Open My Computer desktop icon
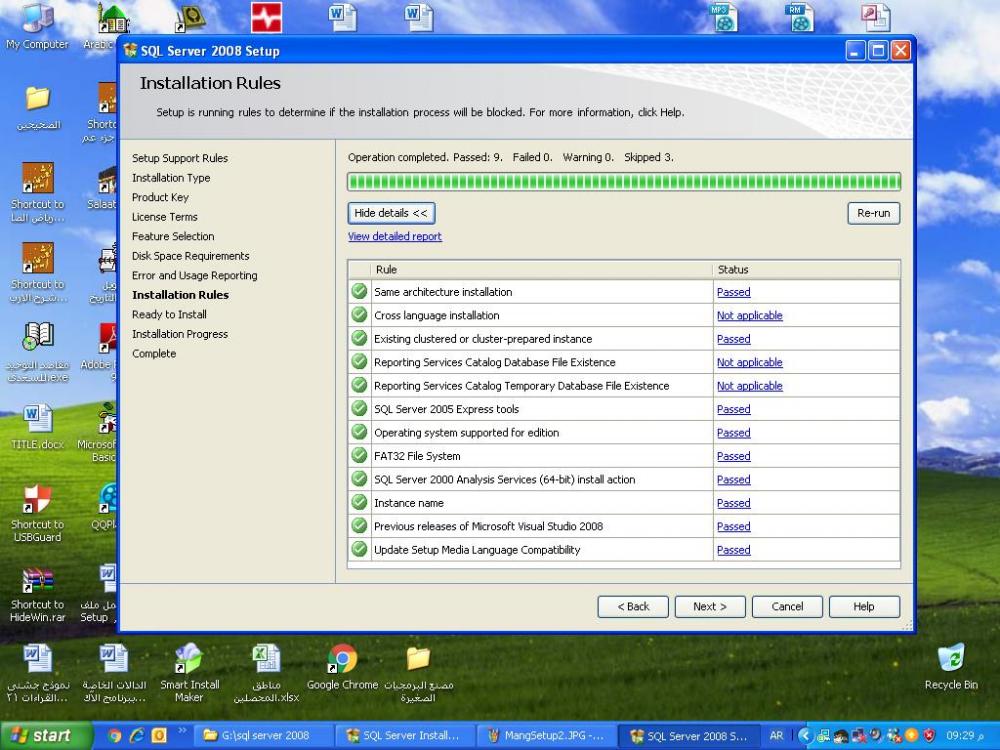1000x750 pixels. pos(37,26)
